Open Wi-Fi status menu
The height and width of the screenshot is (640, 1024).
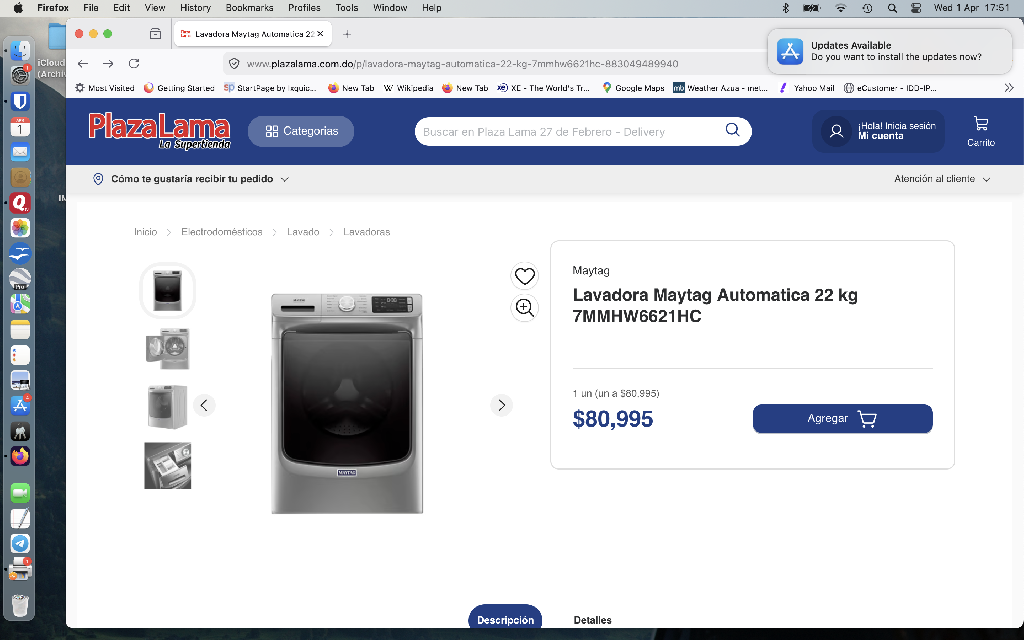pyautogui.click(x=841, y=8)
